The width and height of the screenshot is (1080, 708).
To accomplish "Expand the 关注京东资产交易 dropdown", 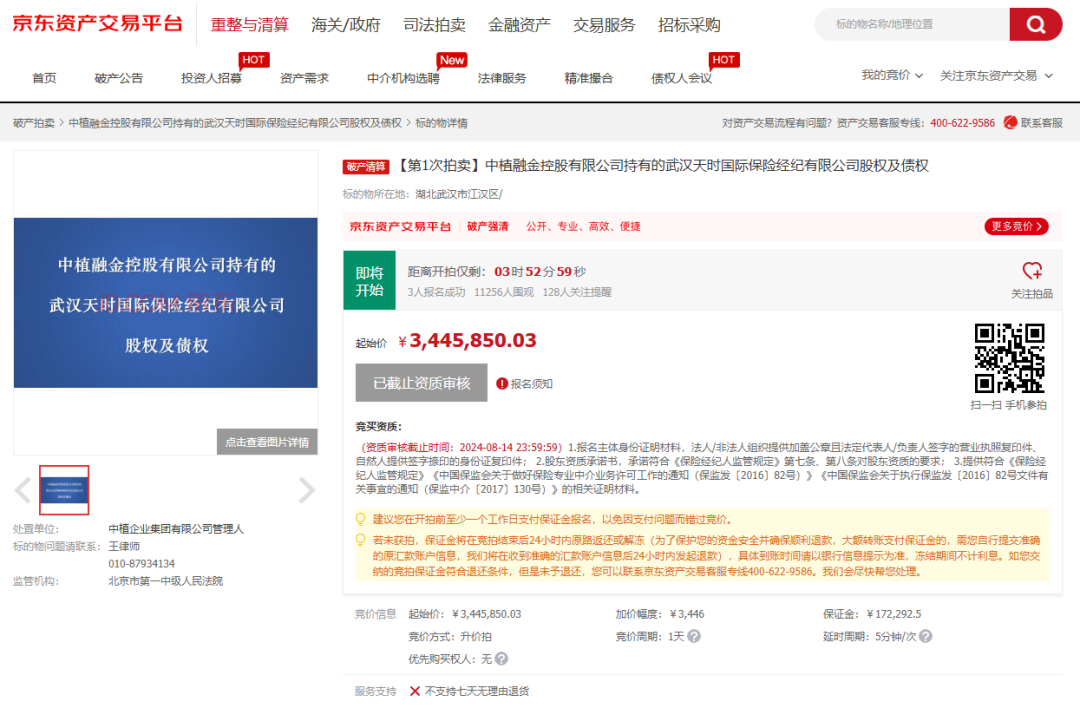I will [996, 75].
